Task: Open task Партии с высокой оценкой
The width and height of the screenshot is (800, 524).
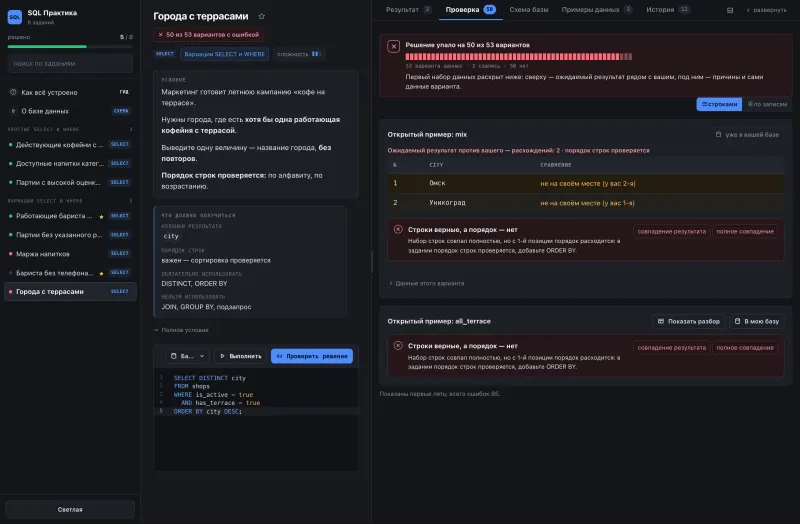Action: (70, 183)
